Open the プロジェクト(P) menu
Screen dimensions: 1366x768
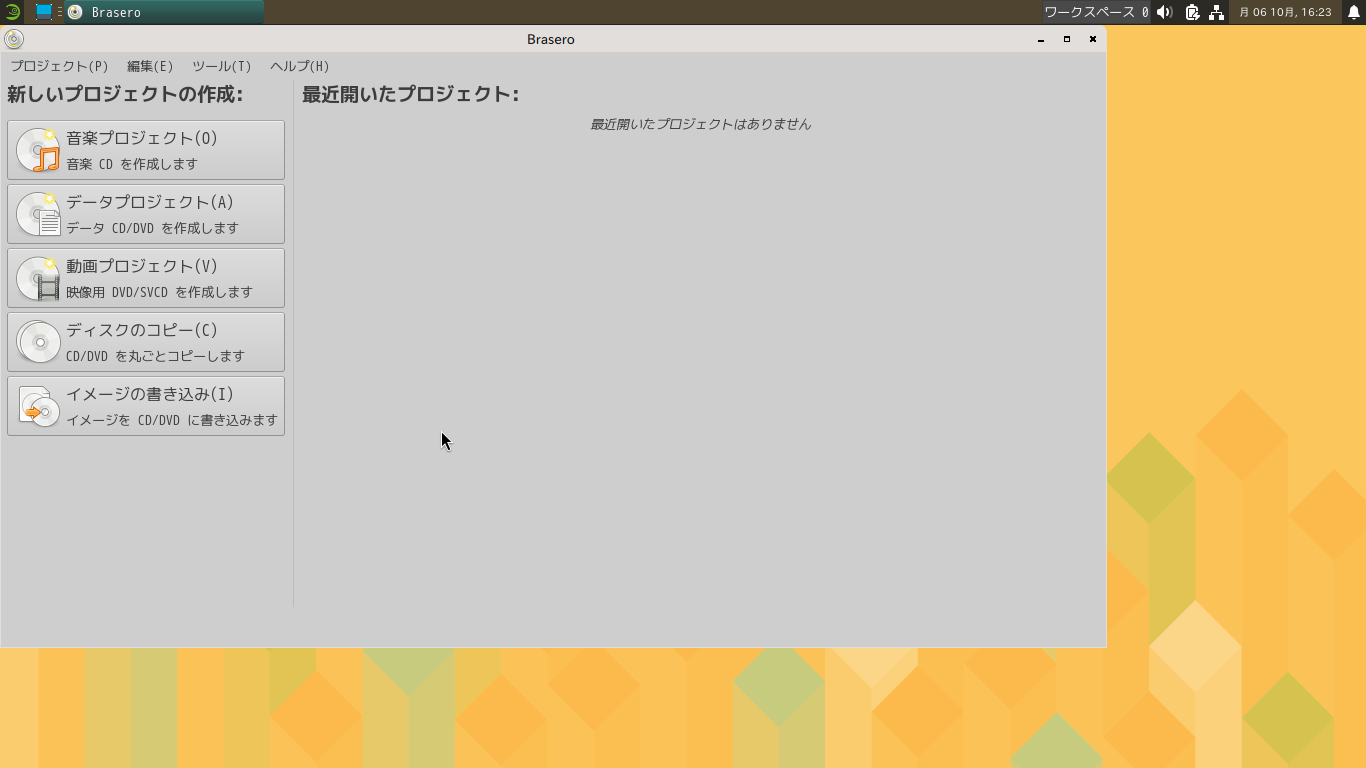pyautogui.click(x=59, y=66)
